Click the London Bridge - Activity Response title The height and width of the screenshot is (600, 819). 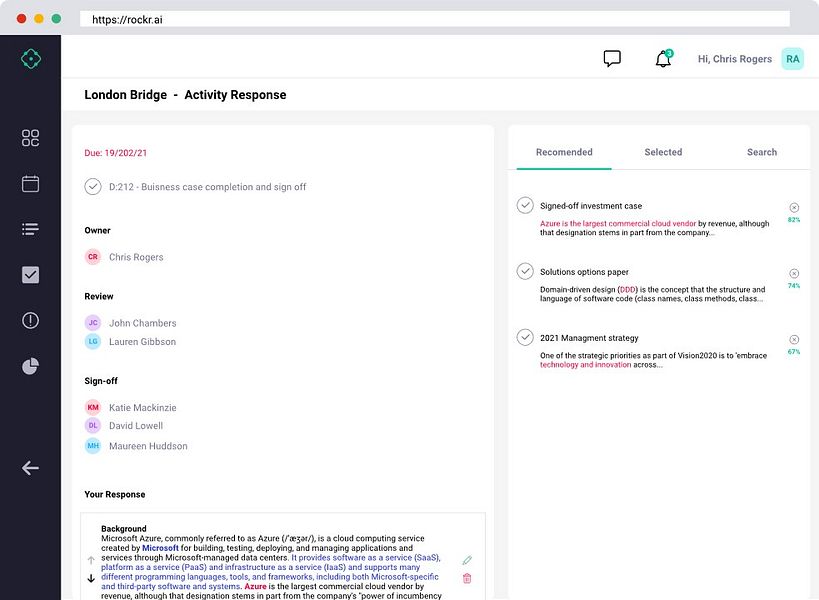click(185, 95)
